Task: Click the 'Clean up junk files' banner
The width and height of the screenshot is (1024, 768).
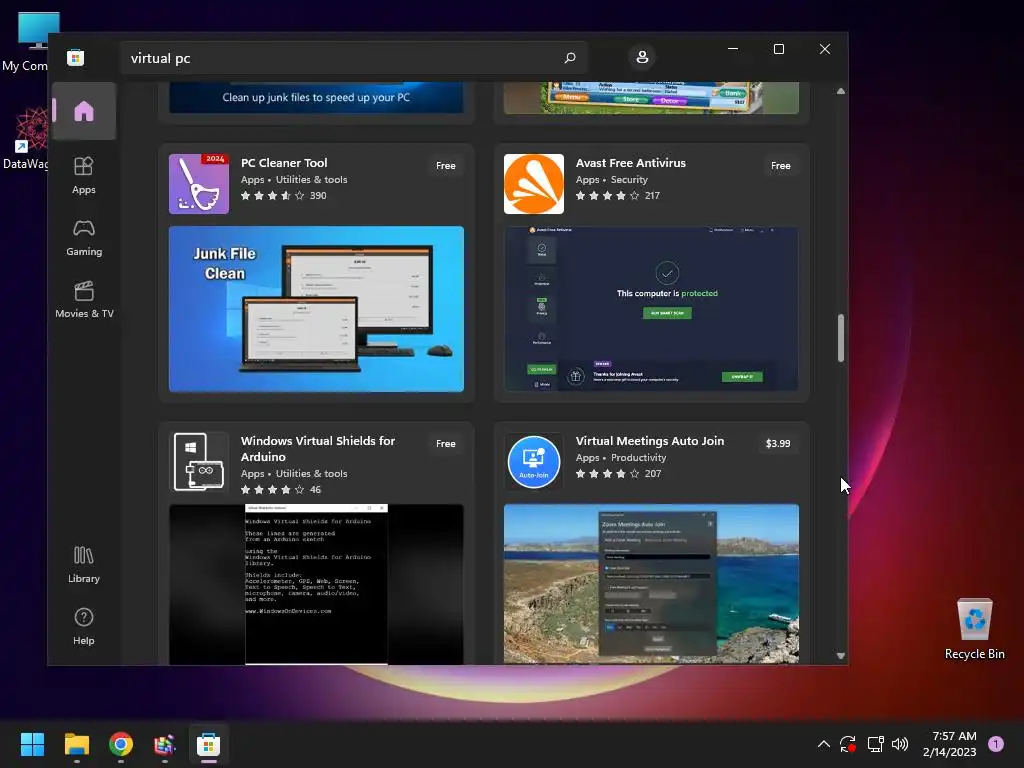Action: 316,97
